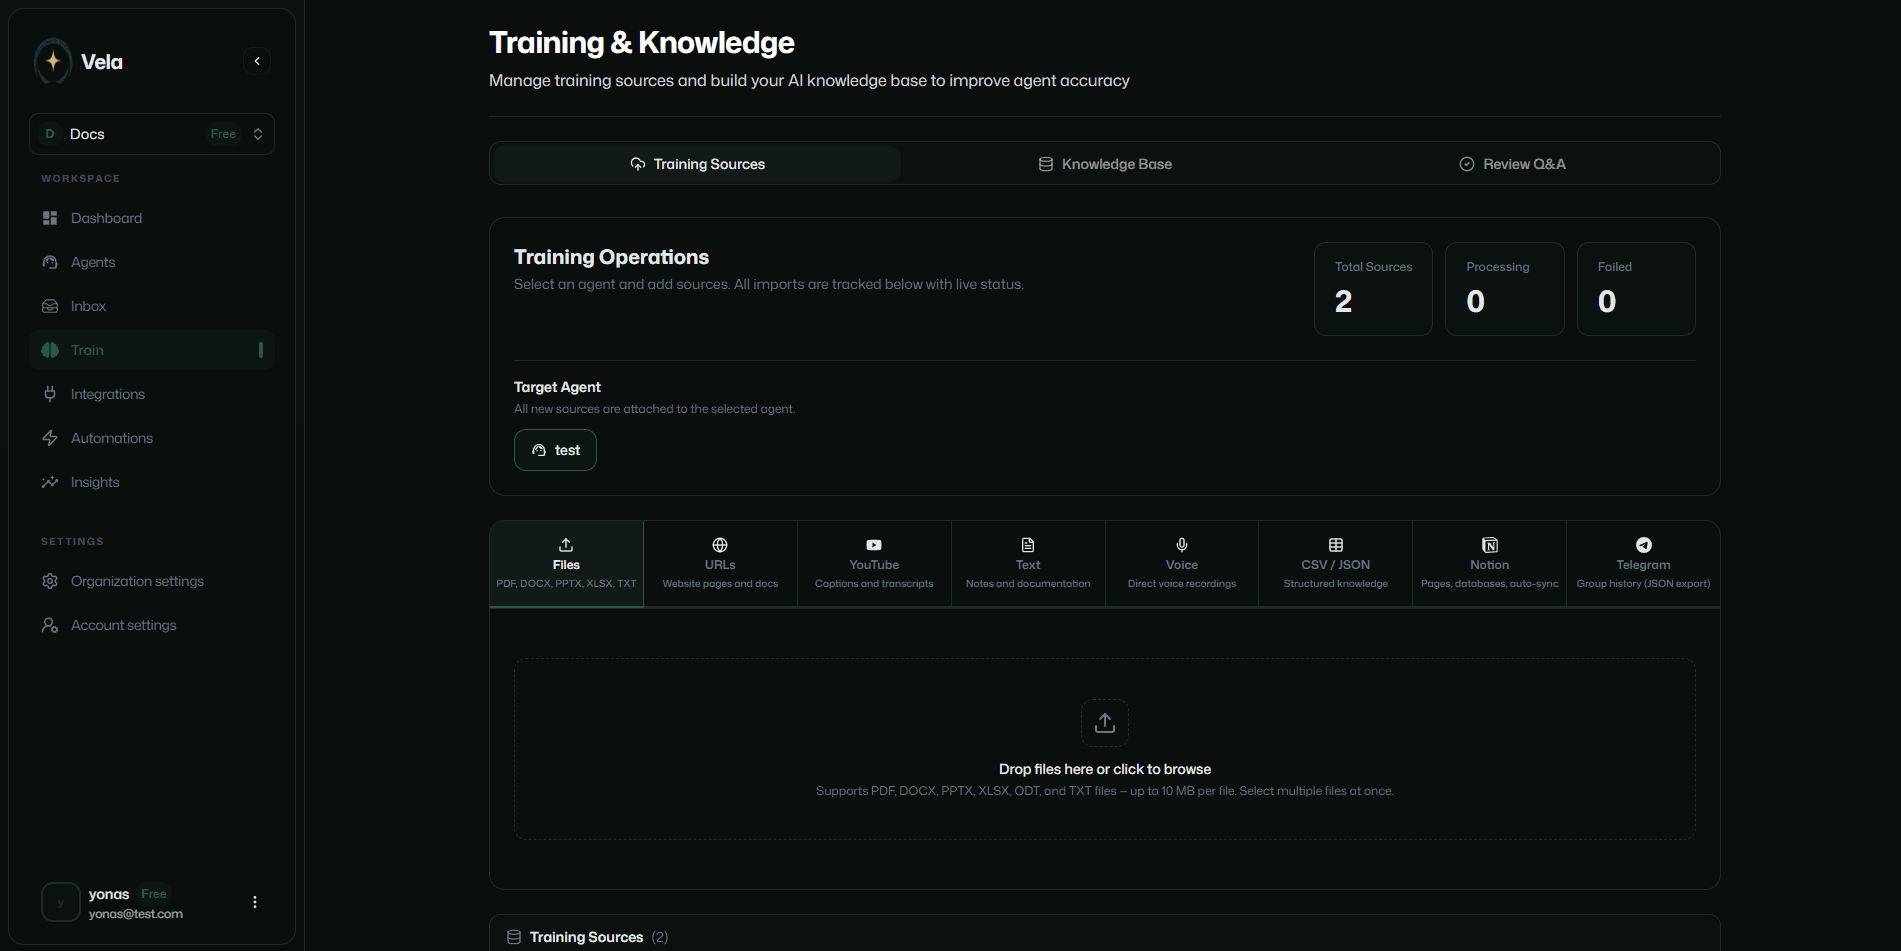Open the Dashboard page
The image size is (1901, 951).
click(x=152, y=218)
